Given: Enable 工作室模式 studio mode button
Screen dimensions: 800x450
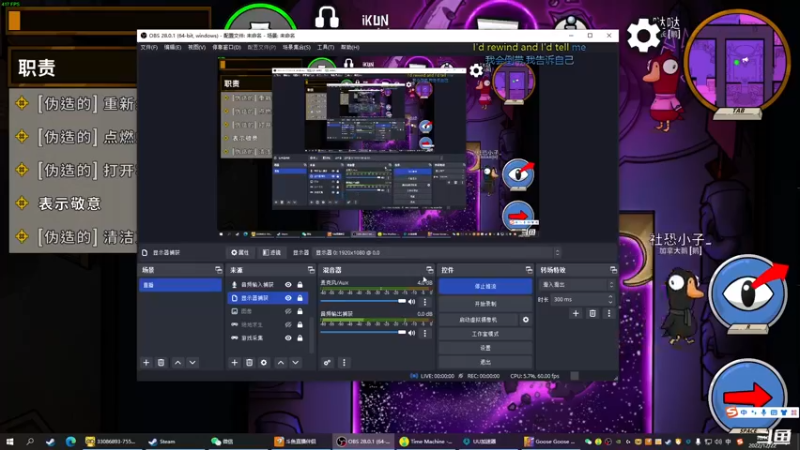Looking at the screenshot, I should tap(485, 334).
